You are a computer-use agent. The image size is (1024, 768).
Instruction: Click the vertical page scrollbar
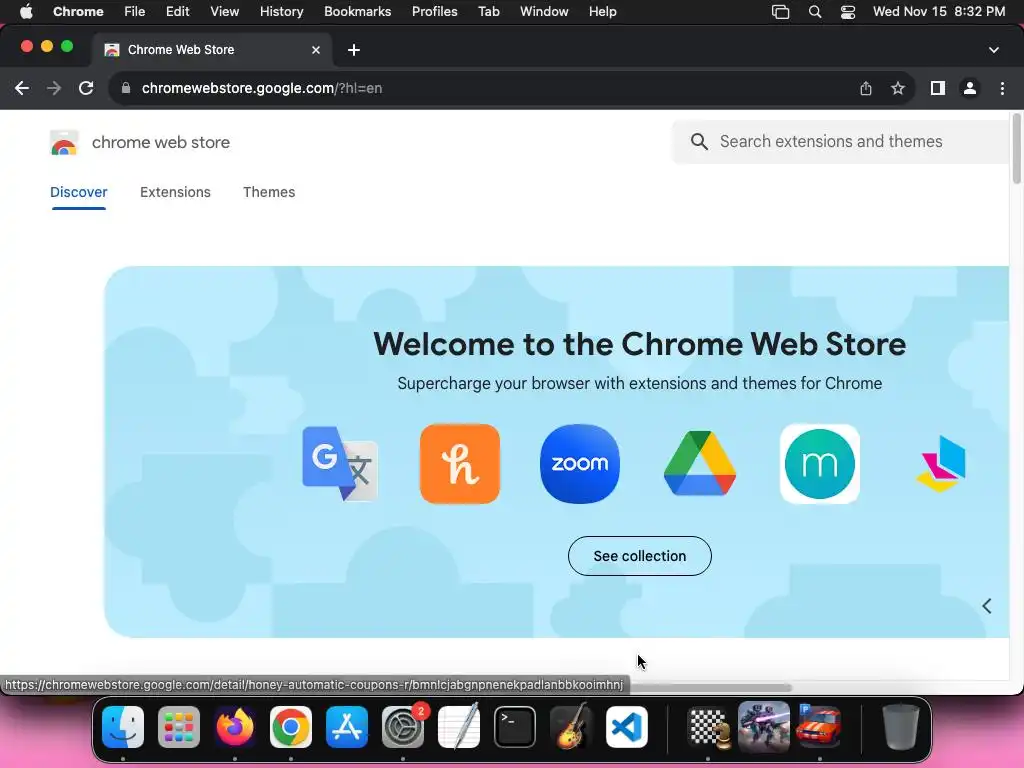(1016, 149)
